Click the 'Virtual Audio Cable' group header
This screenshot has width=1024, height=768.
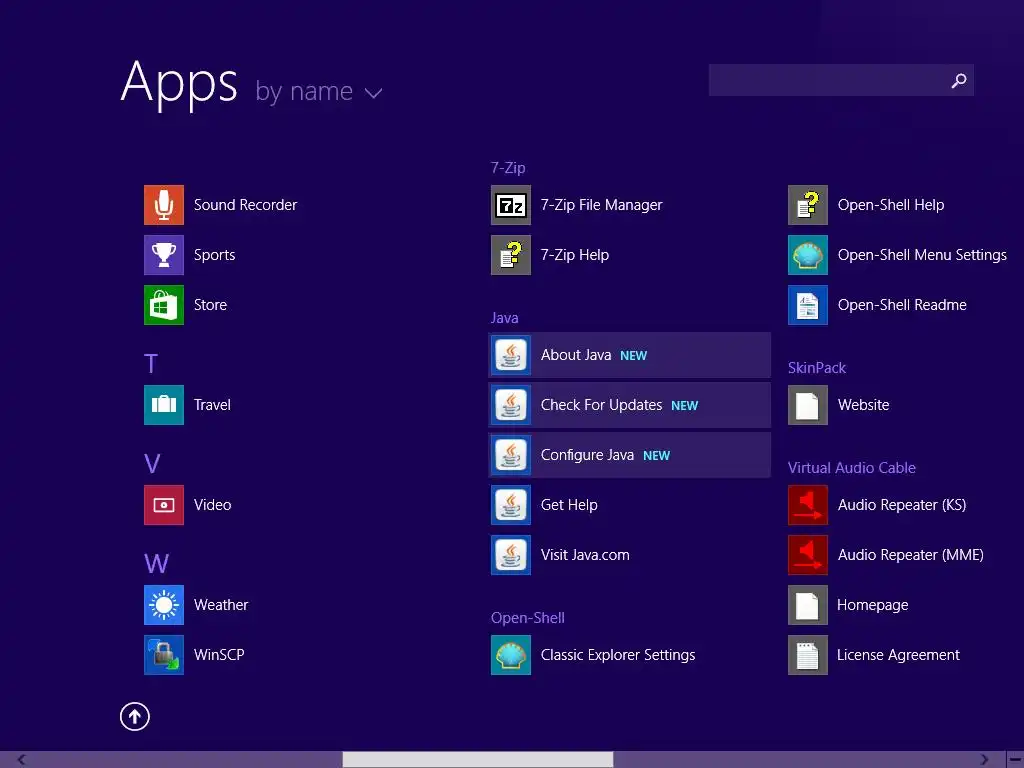tap(852, 468)
